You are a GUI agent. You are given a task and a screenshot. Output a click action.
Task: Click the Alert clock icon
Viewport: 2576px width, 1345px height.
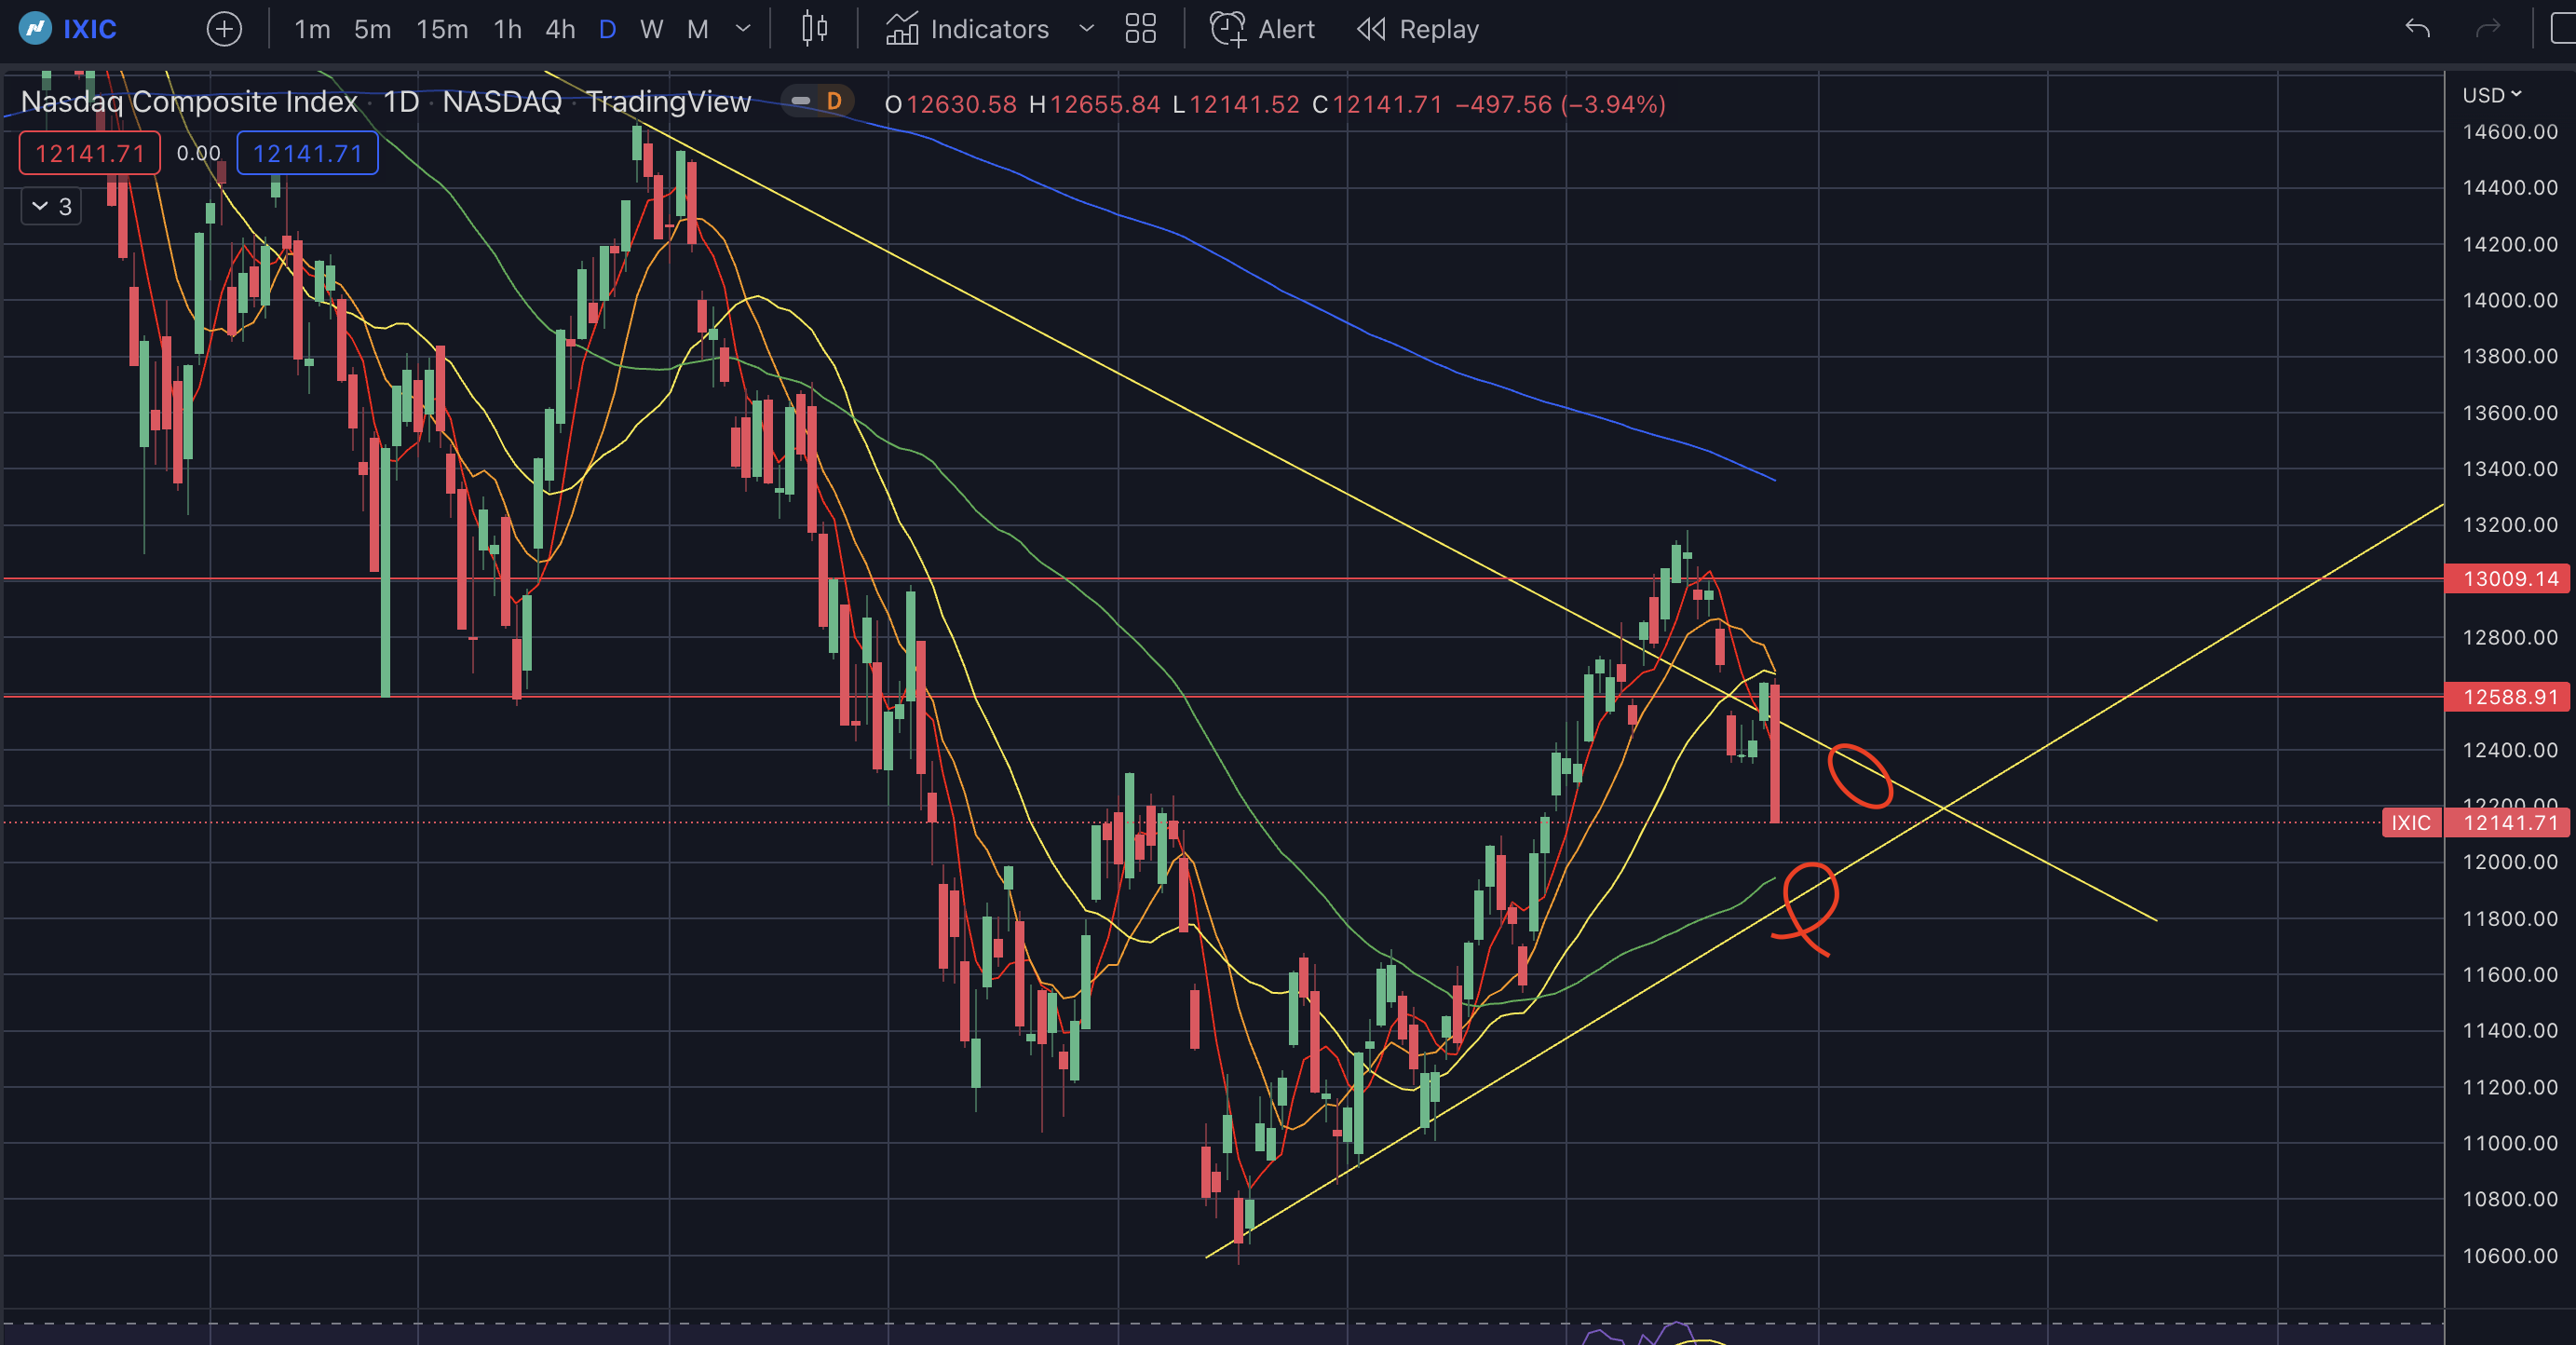click(1227, 29)
